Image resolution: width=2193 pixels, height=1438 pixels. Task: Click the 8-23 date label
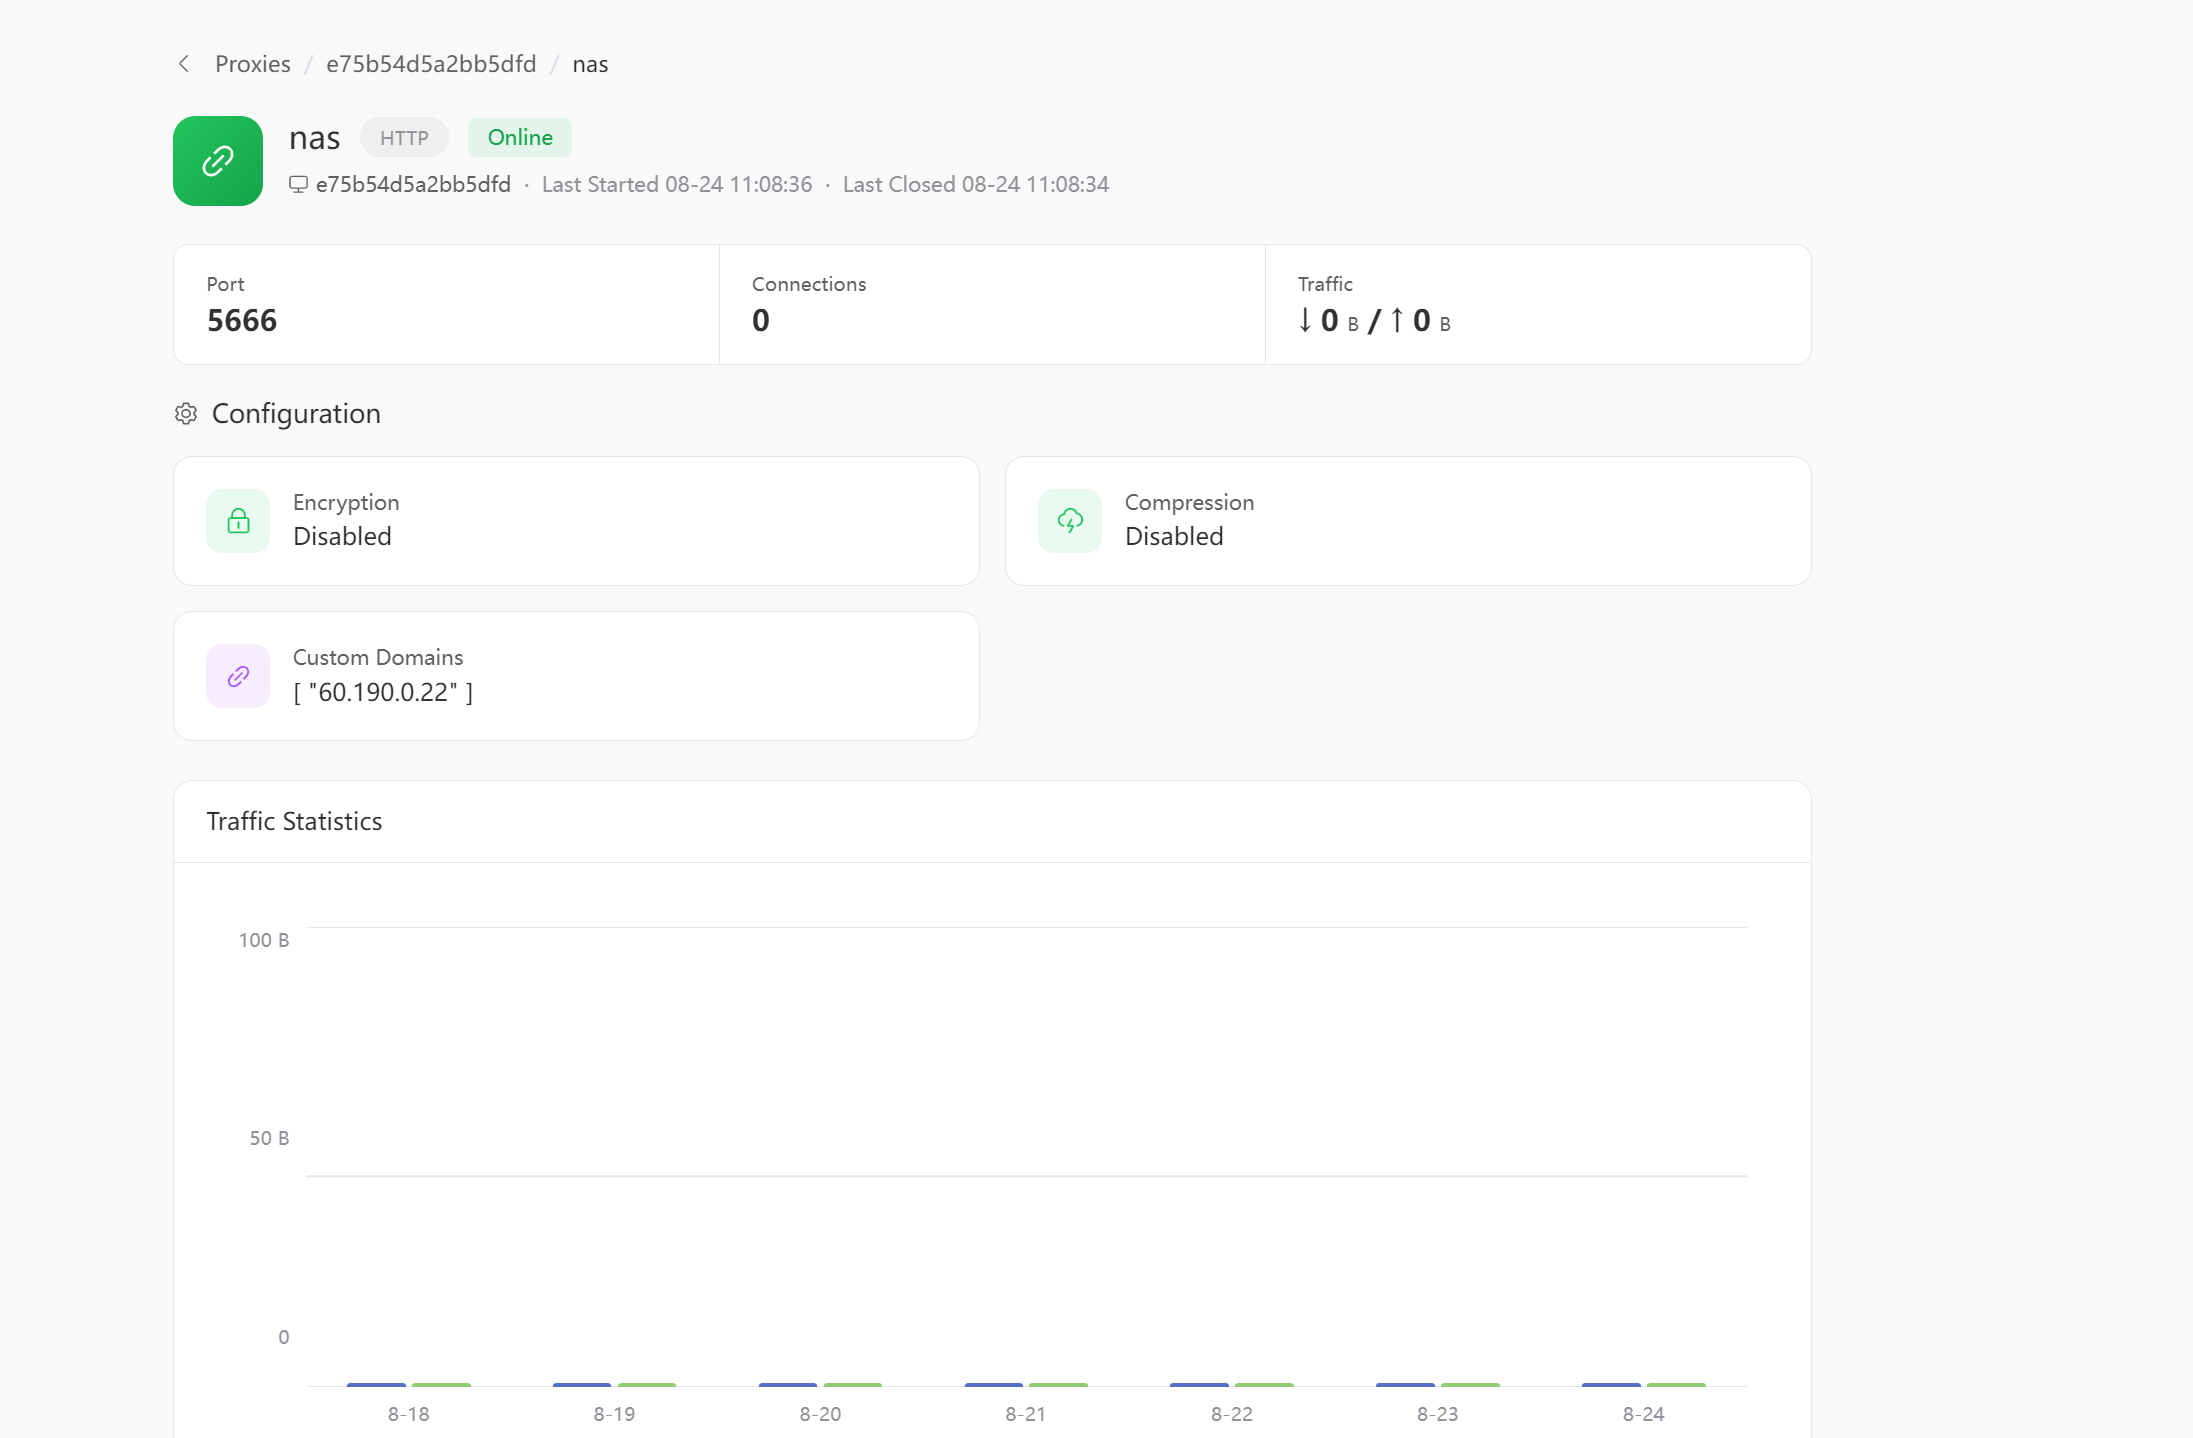tap(1438, 1414)
